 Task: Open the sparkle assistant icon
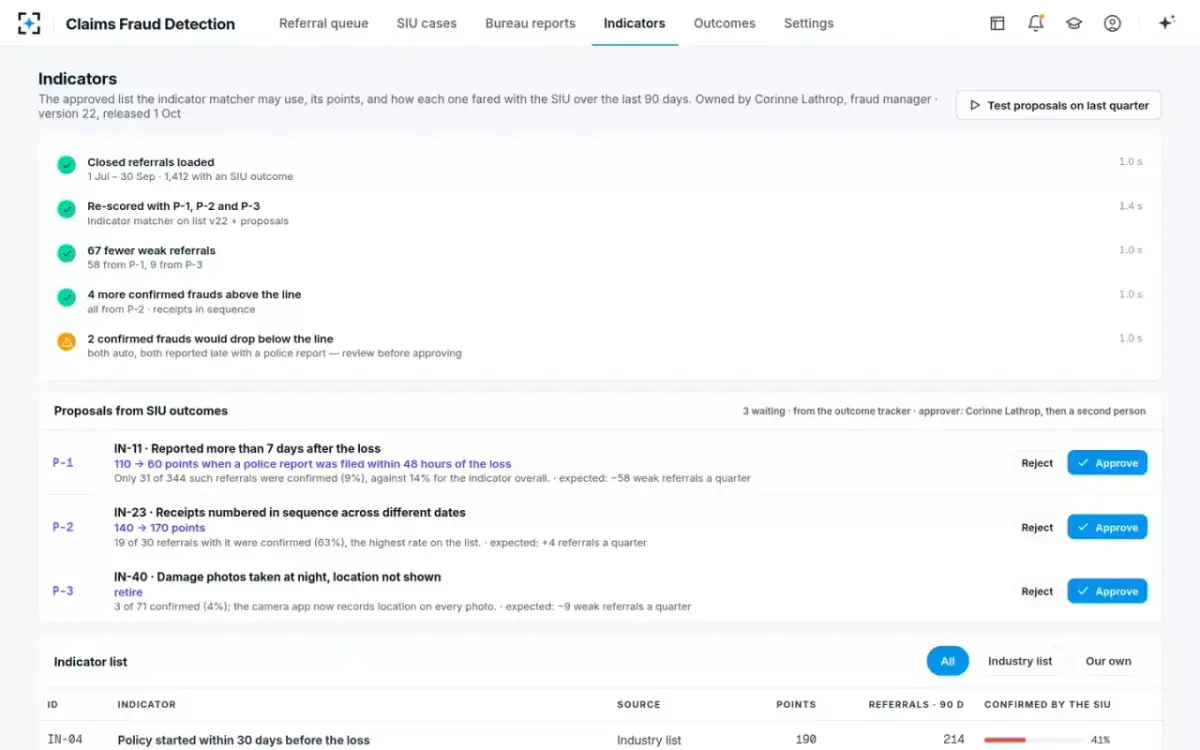(x=1166, y=23)
